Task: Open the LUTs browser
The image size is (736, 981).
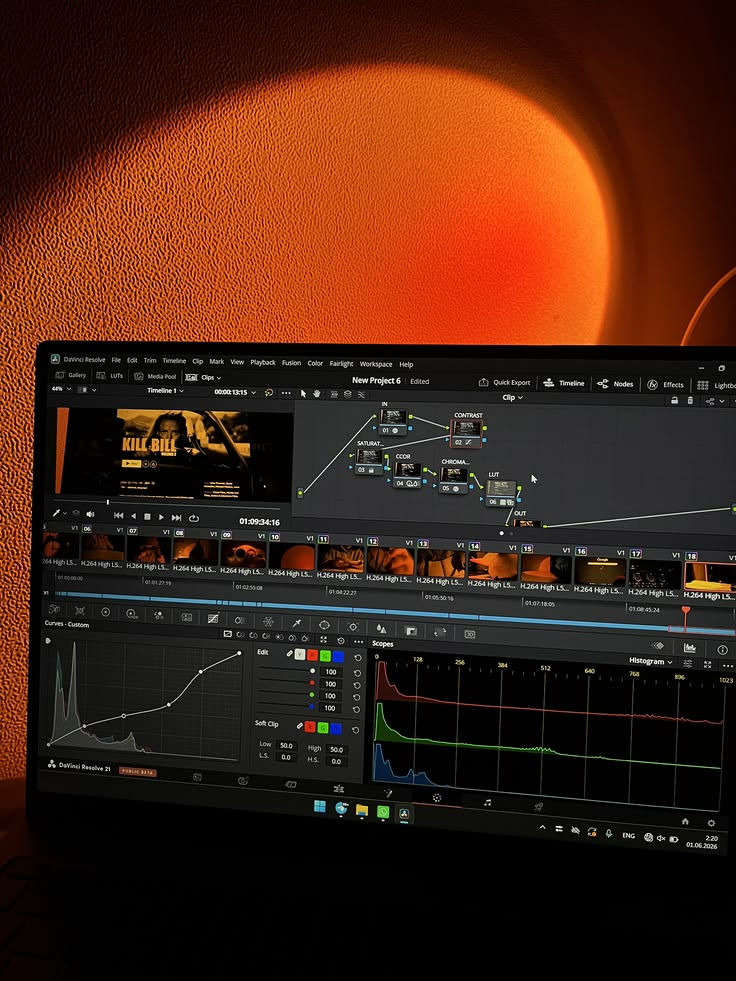Action: (x=110, y=375)
